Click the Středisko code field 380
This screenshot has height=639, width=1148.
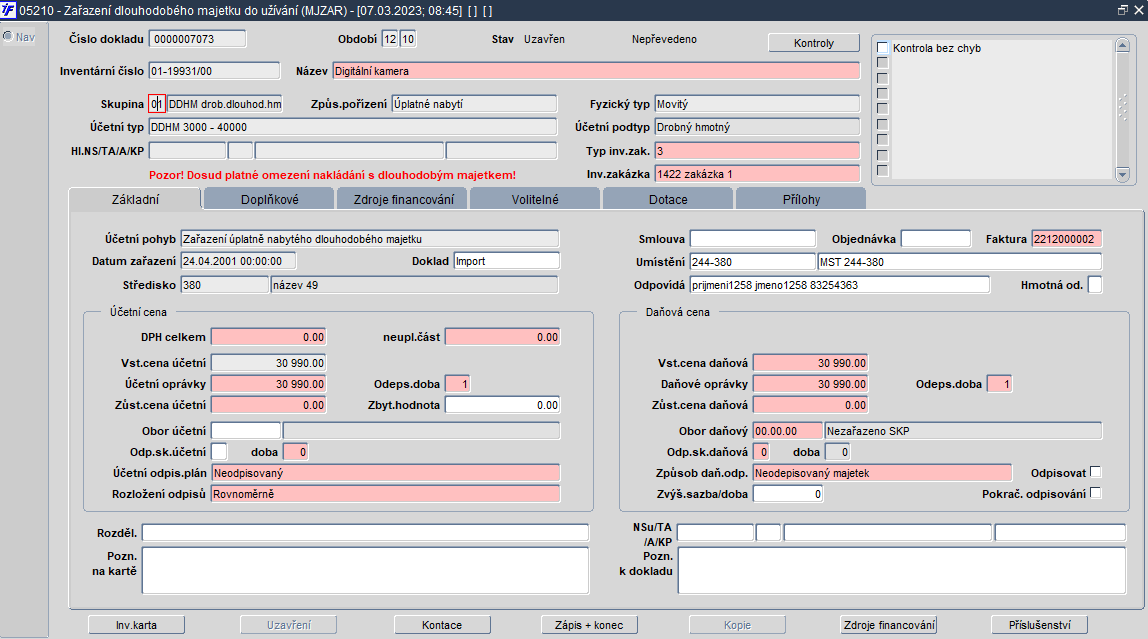pos(225,285)
